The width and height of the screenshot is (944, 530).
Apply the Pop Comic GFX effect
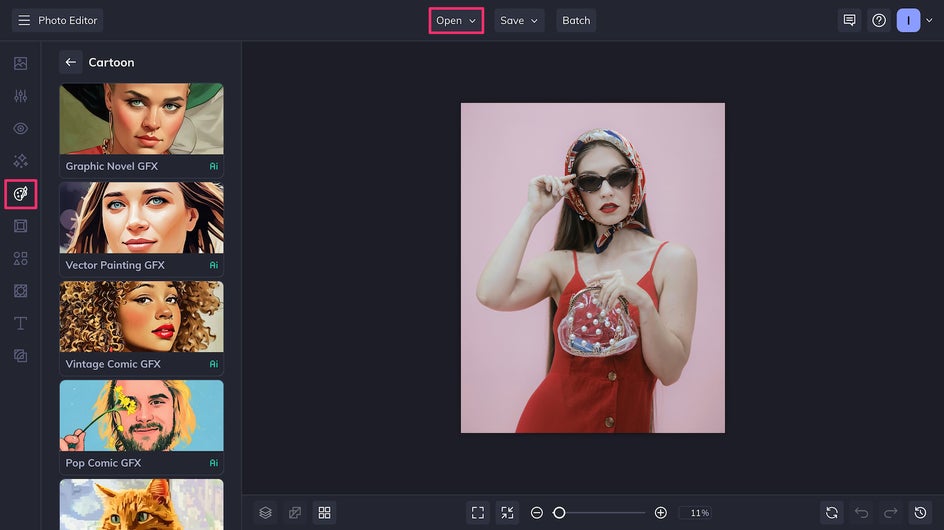[x=141, y=426]
